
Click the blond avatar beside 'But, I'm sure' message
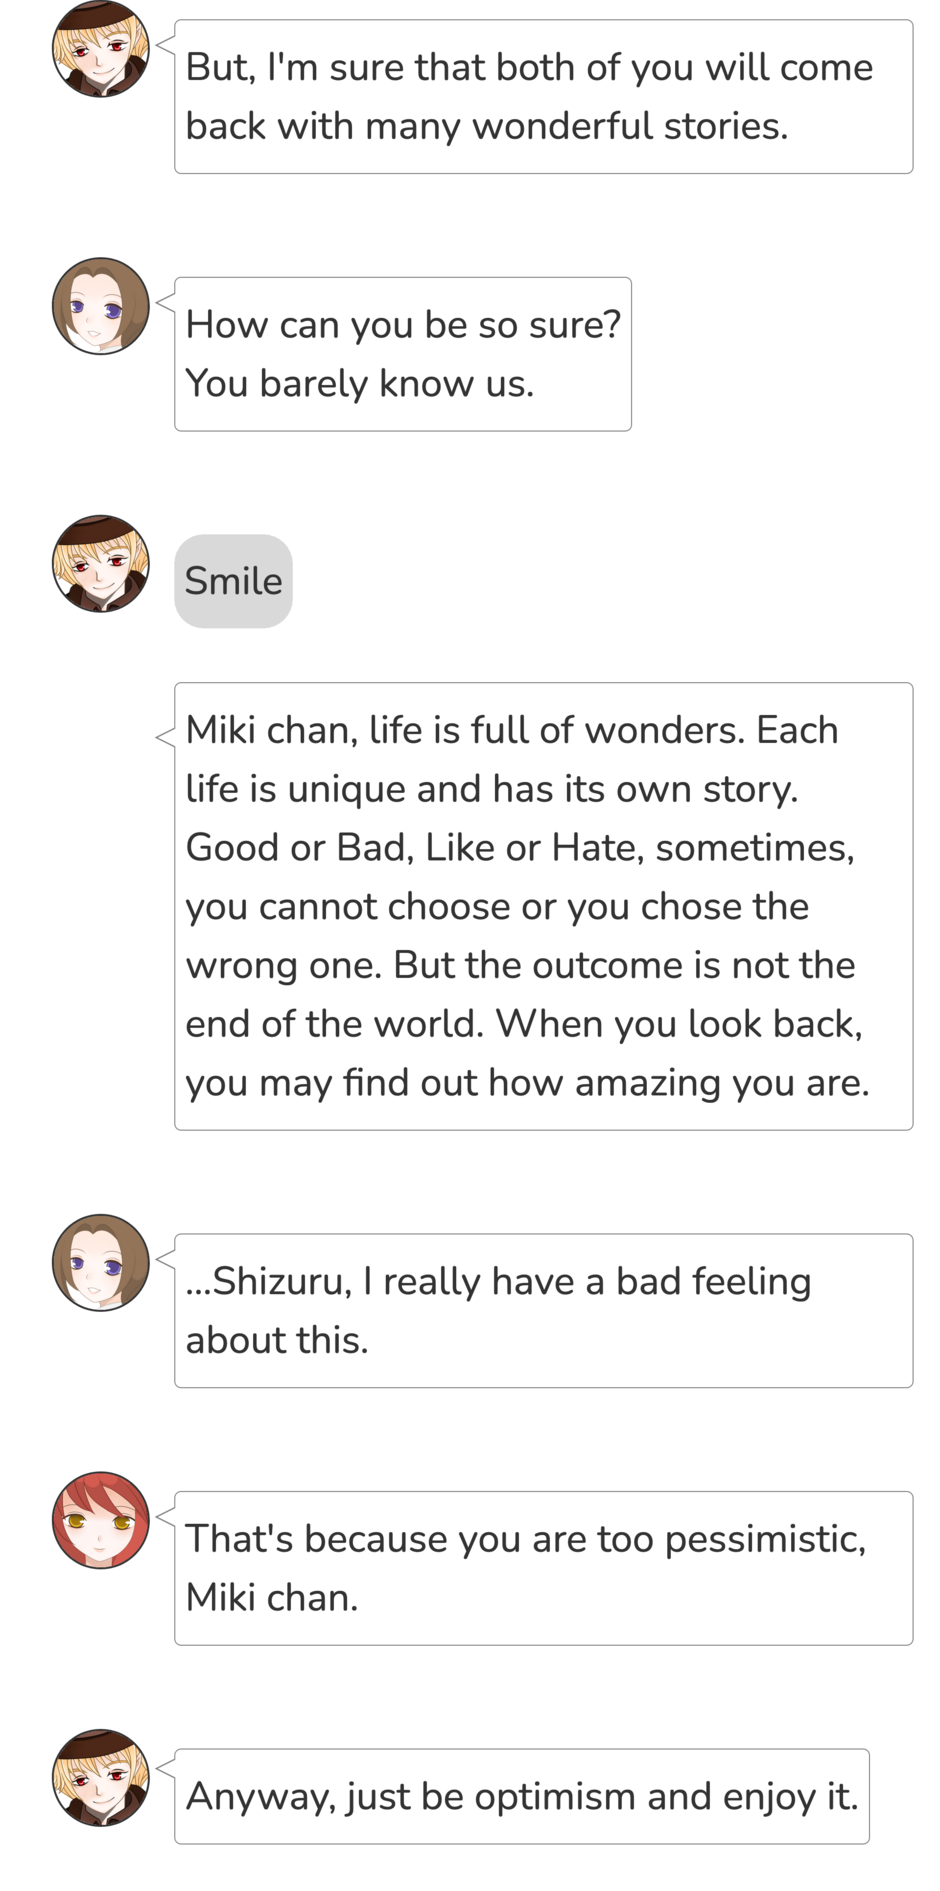[100, 49]
